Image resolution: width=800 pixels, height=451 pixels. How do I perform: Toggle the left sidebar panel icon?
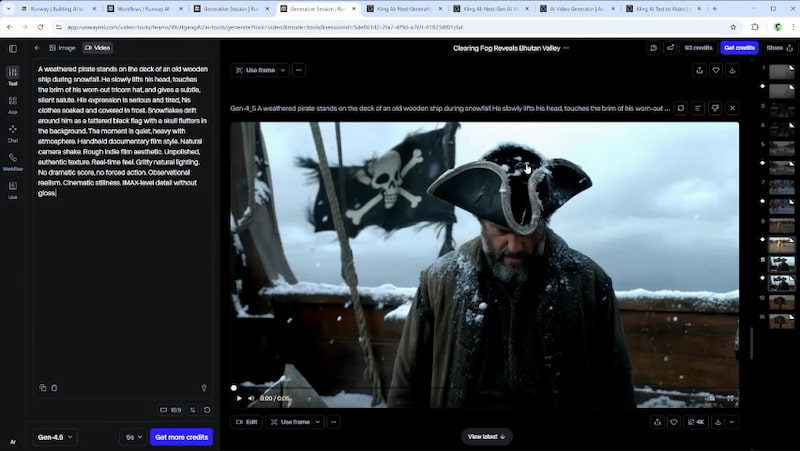point(13,48)
